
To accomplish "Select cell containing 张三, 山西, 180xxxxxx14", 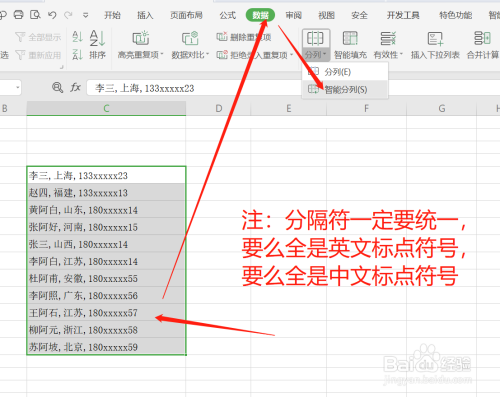I will click(x=106, y=244).
